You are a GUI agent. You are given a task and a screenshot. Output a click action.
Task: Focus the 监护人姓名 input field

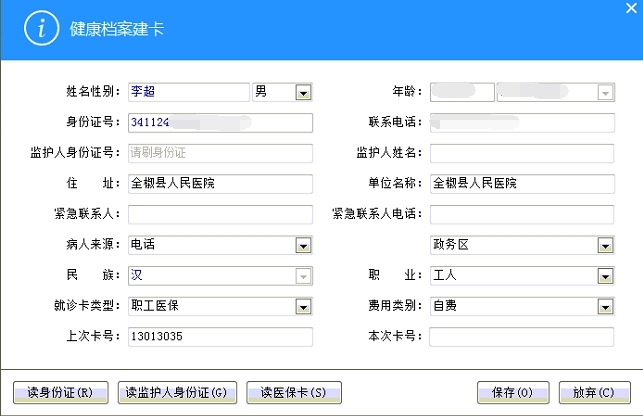[522, 153]
